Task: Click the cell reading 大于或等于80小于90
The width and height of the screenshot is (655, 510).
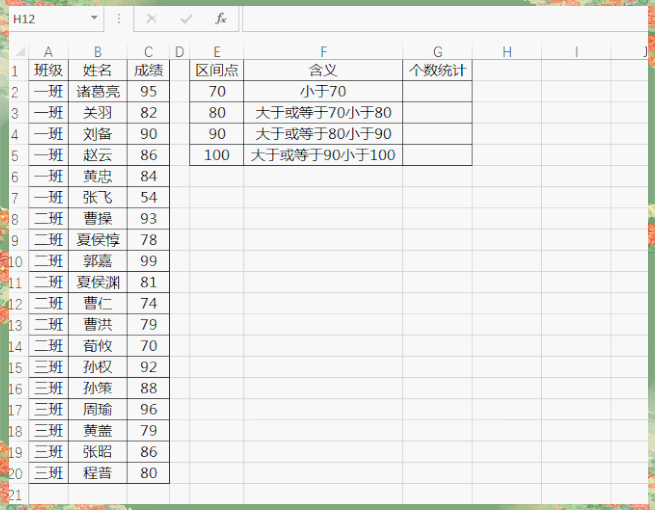Action: coord(323,134)
